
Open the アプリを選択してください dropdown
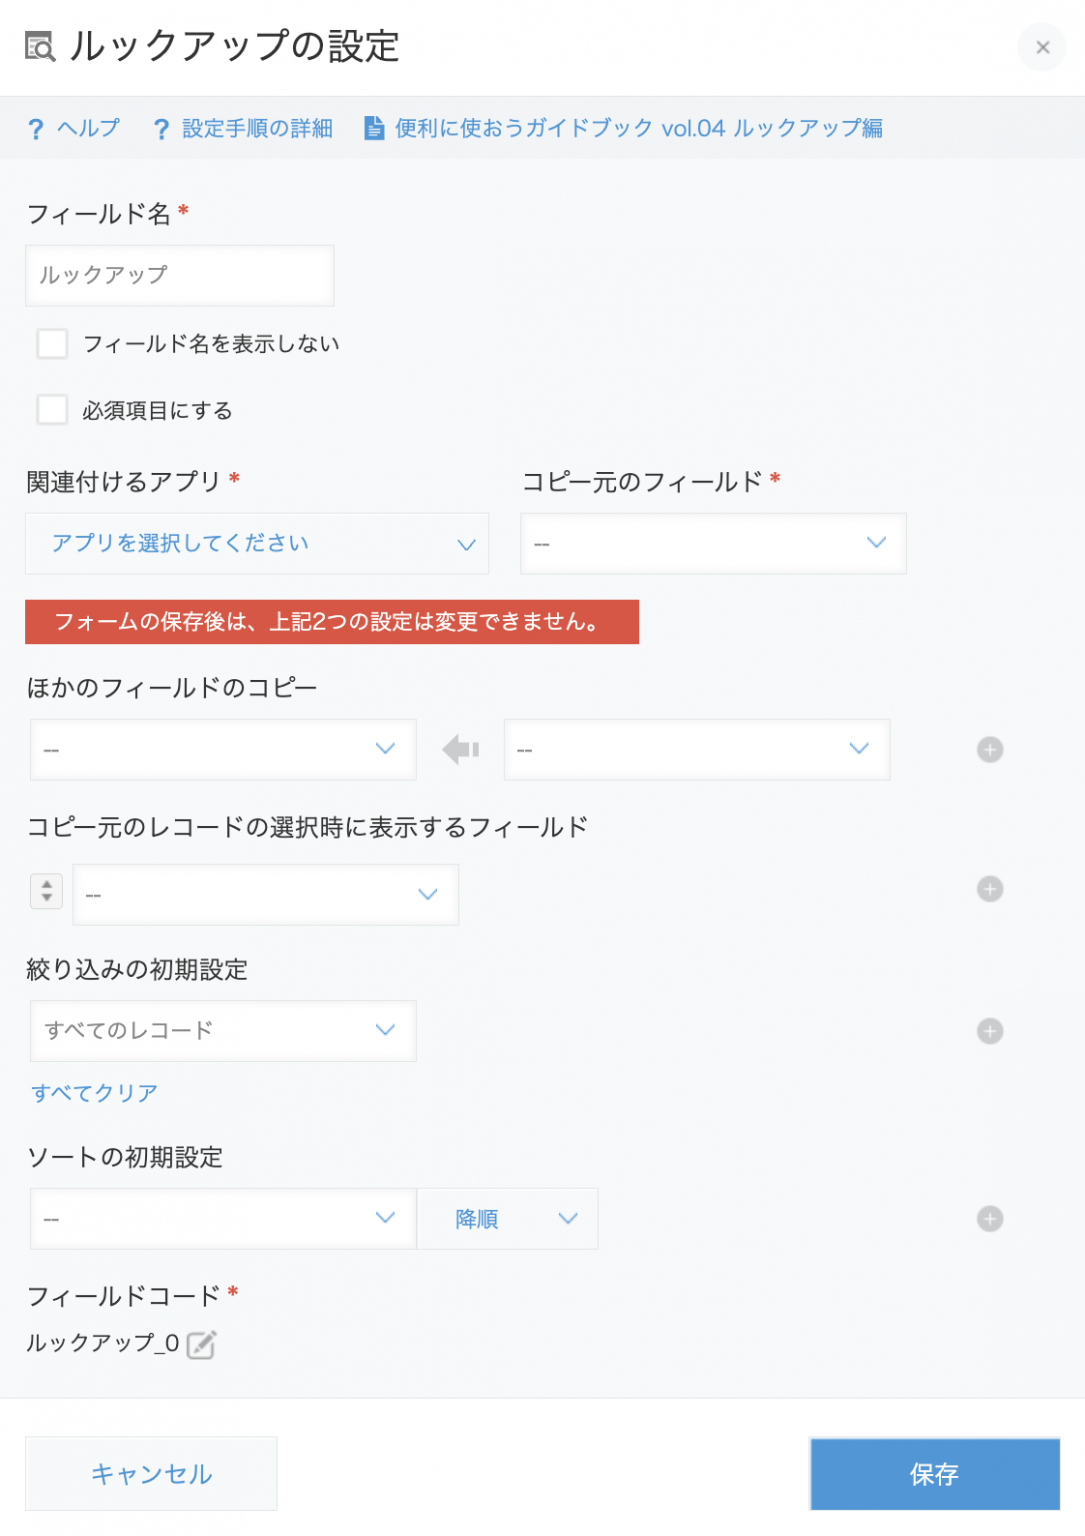coord(257,543)
